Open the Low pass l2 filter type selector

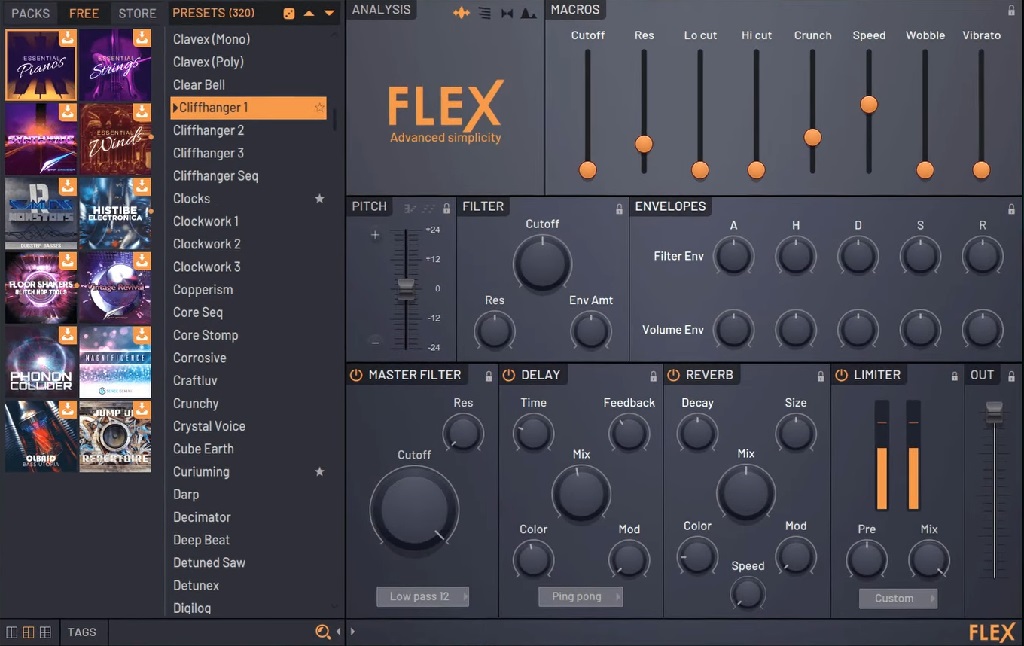pyautogui.click(x=421, y=596)
